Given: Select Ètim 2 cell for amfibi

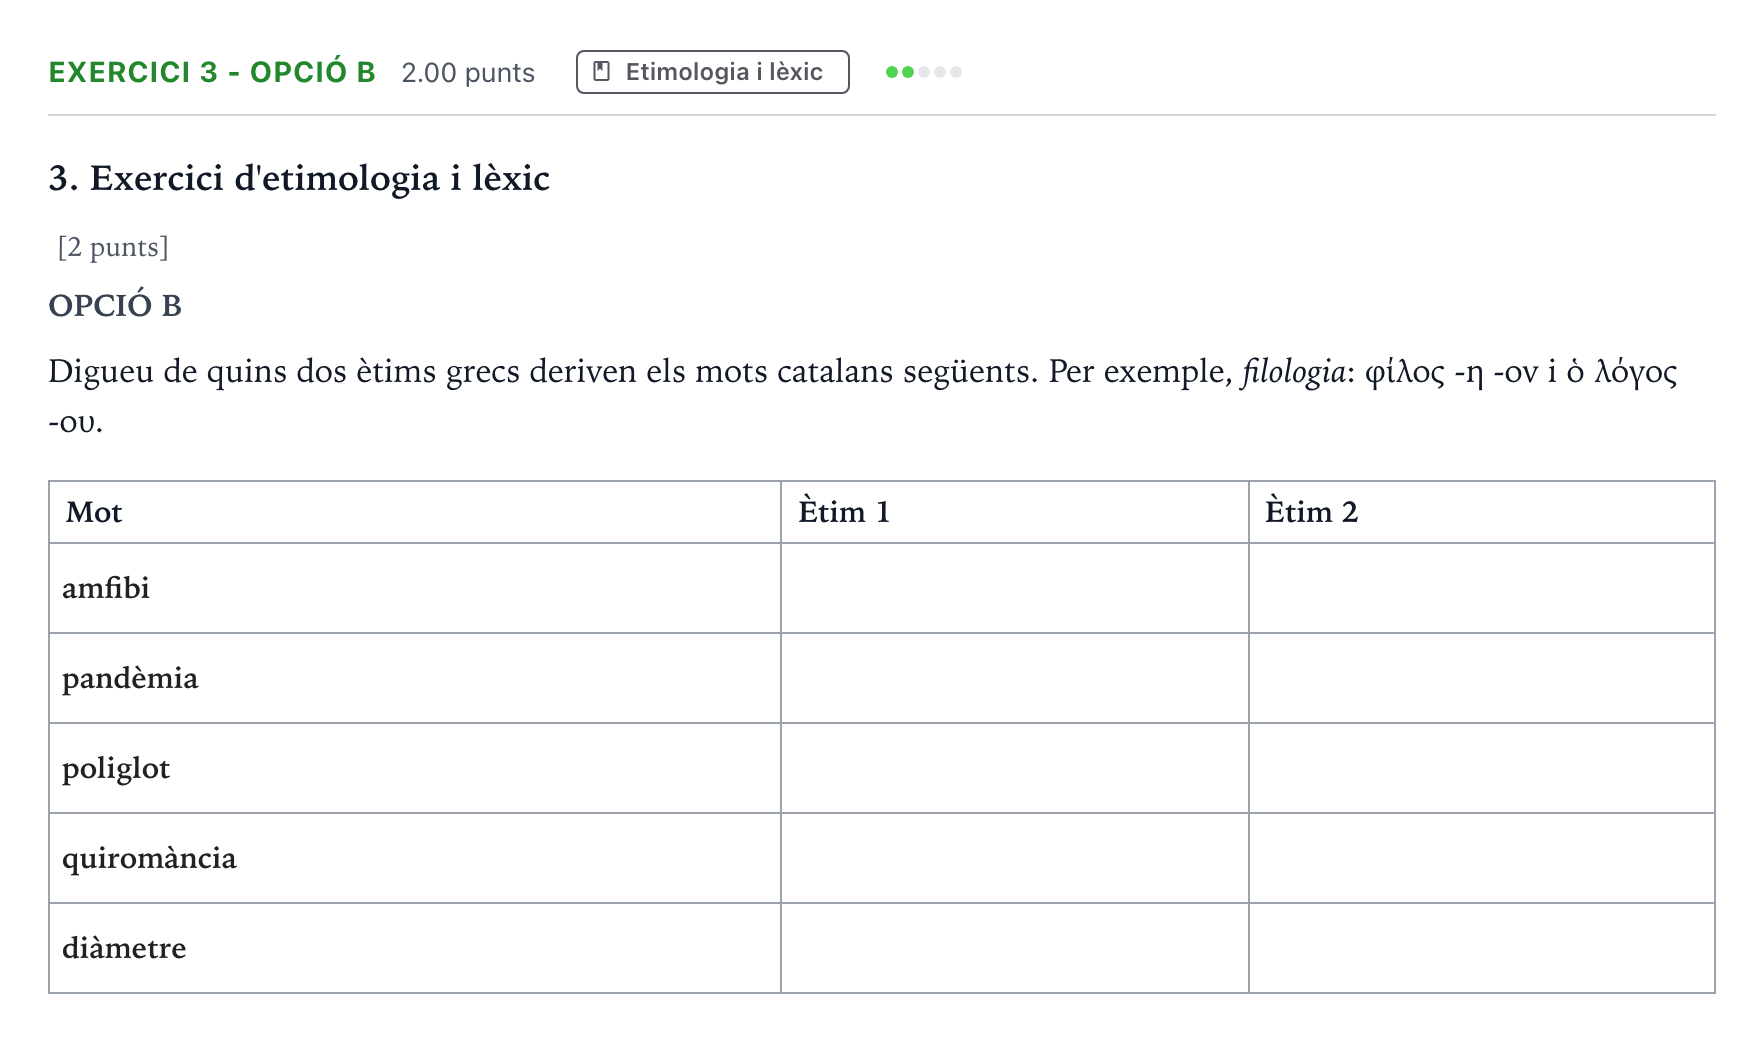Looking at the screenshot, I should click(1482, 588).
